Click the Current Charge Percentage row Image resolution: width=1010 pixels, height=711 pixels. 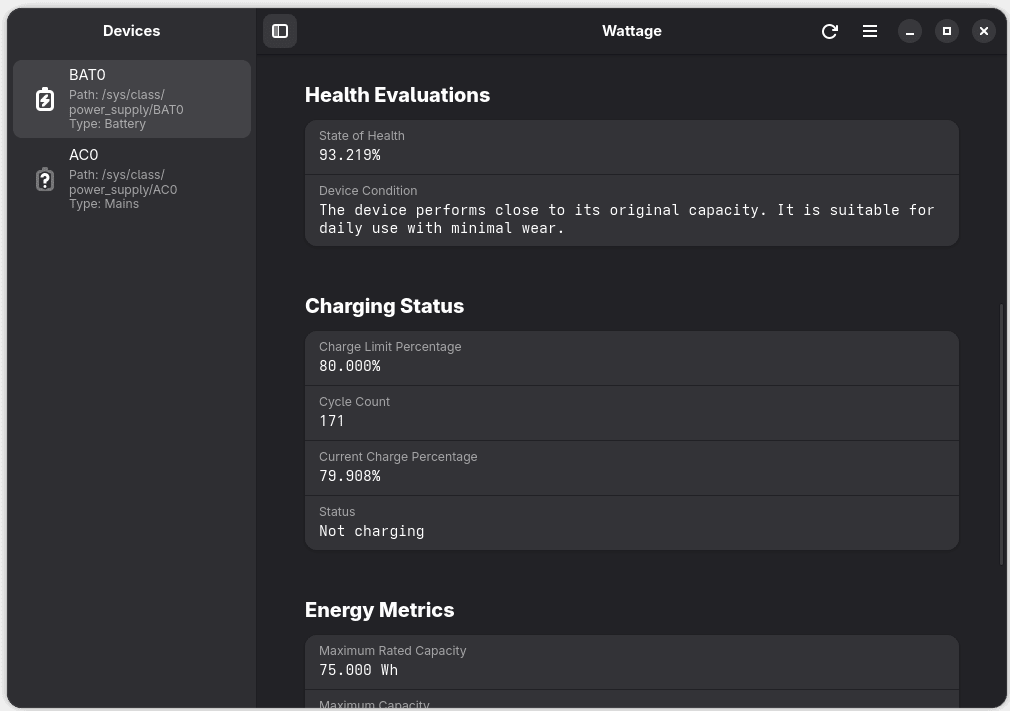(x=631, y=468)
